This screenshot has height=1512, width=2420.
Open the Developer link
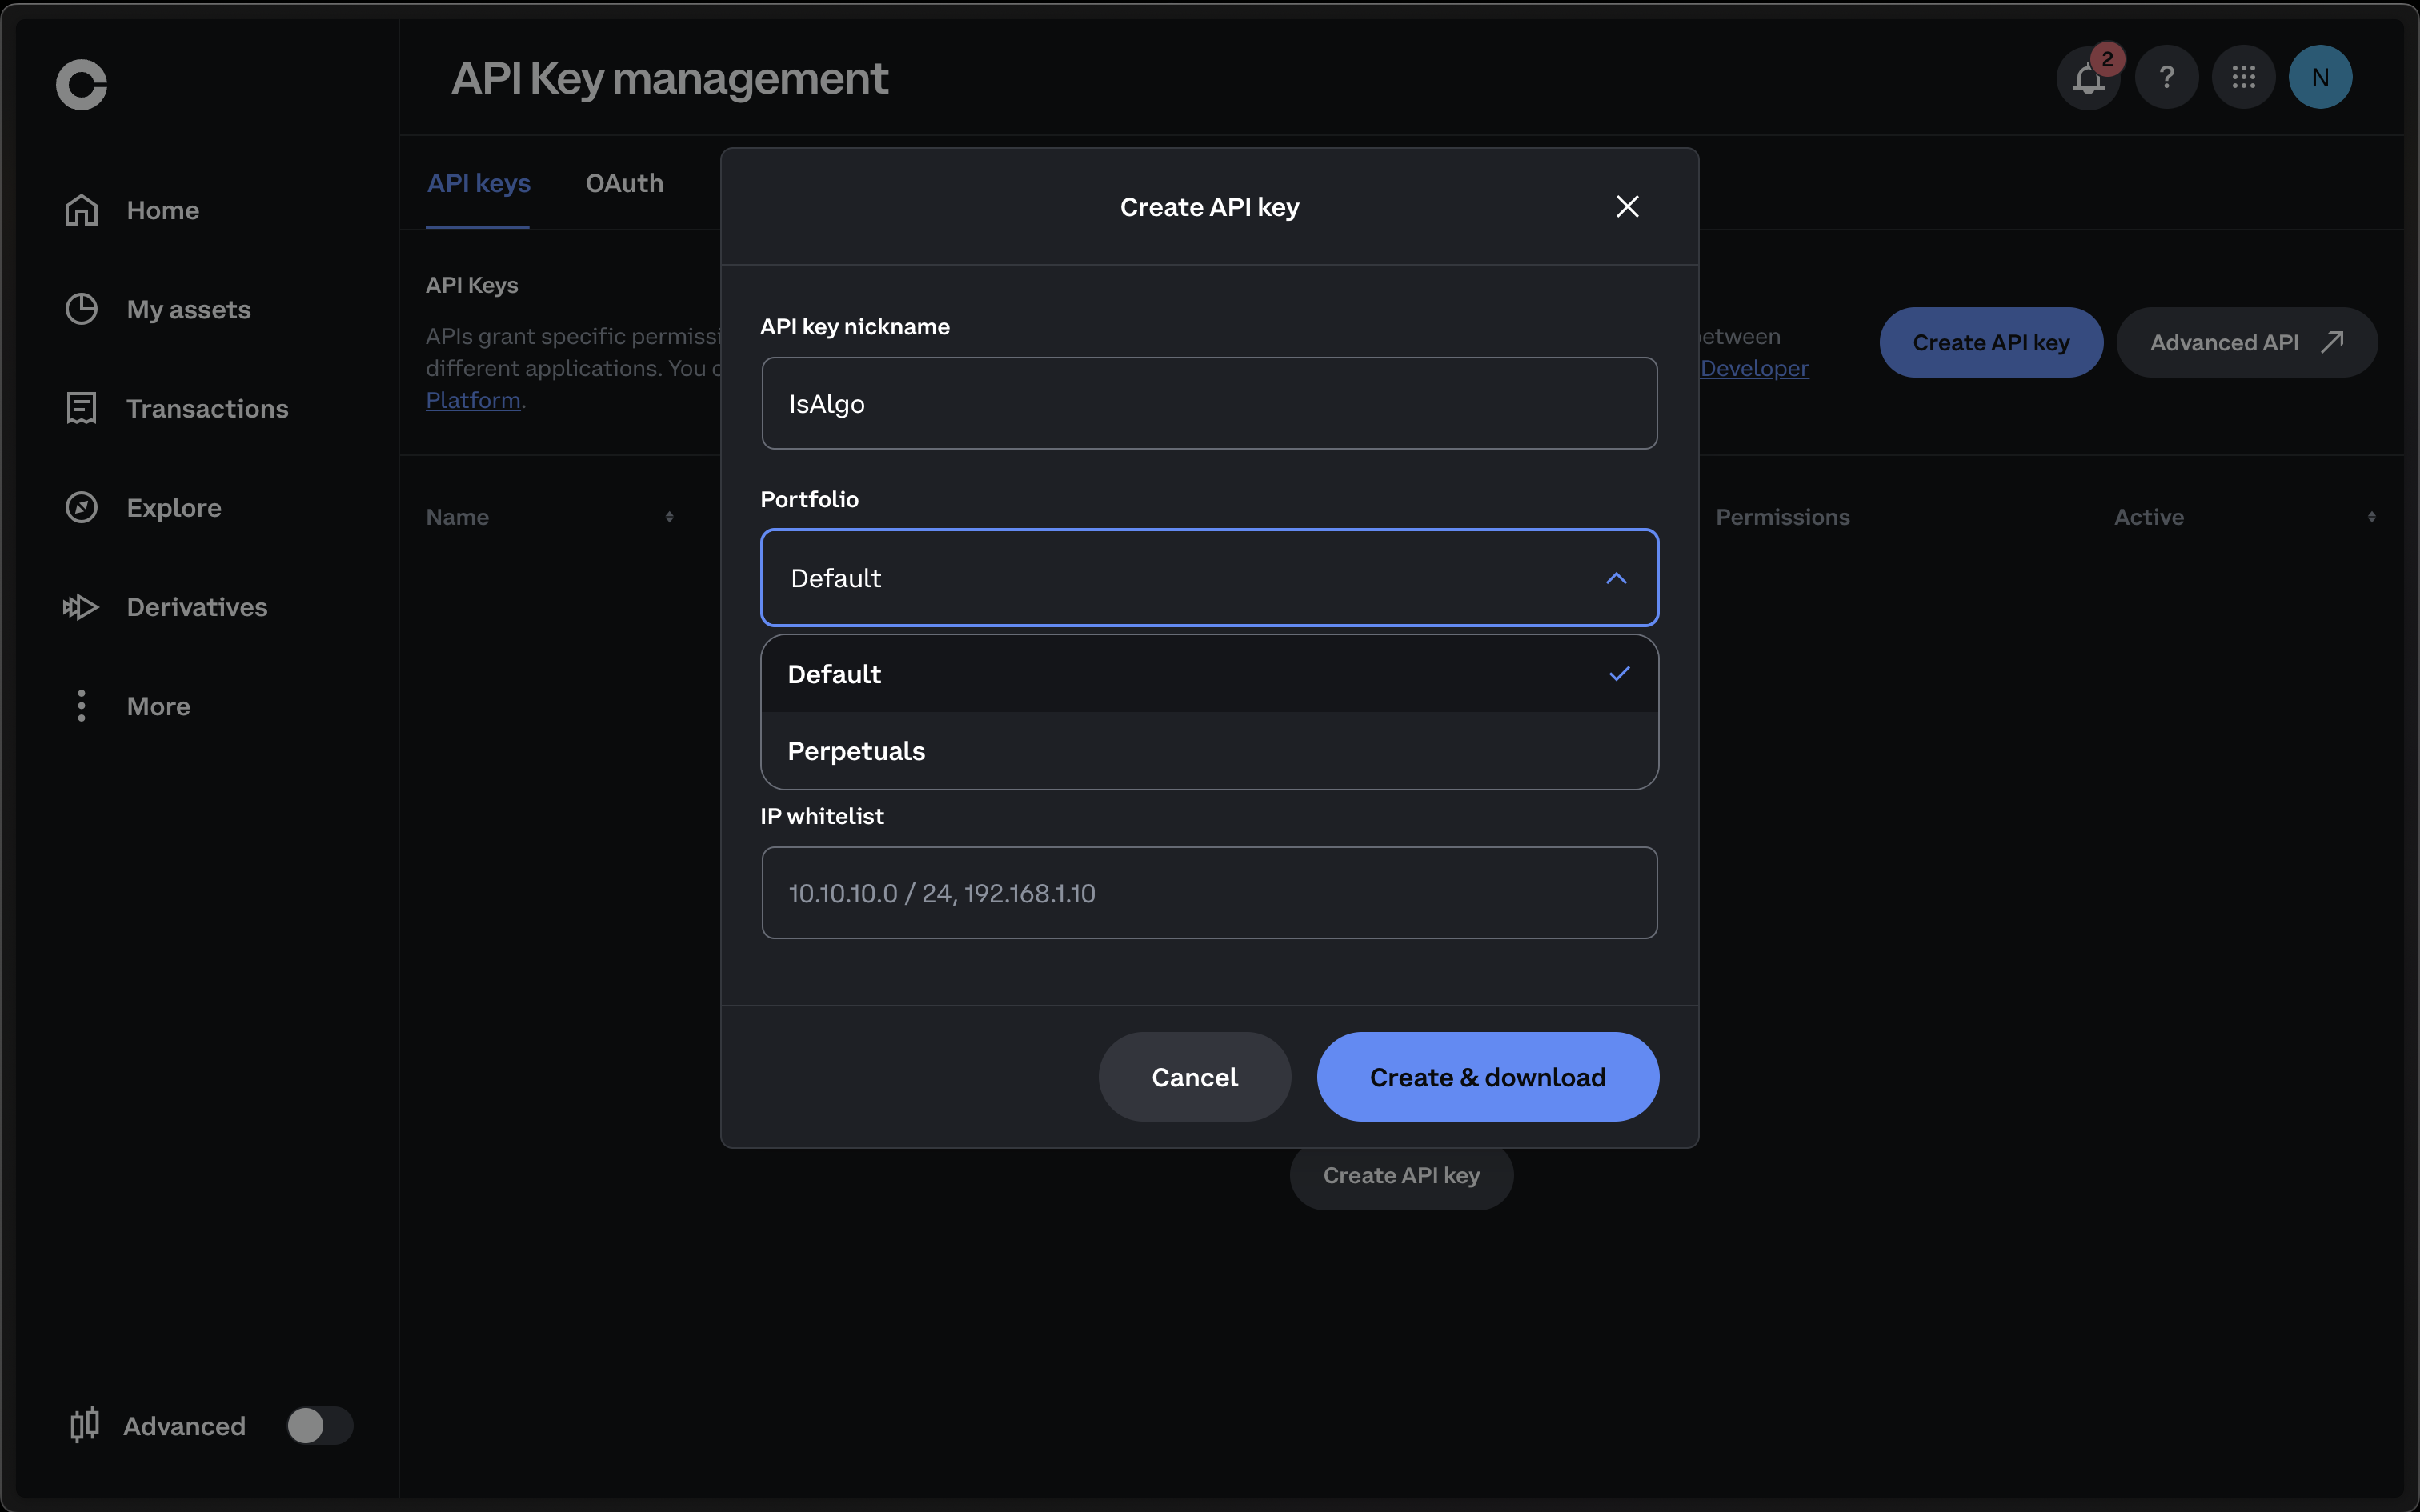point(1754,368)
